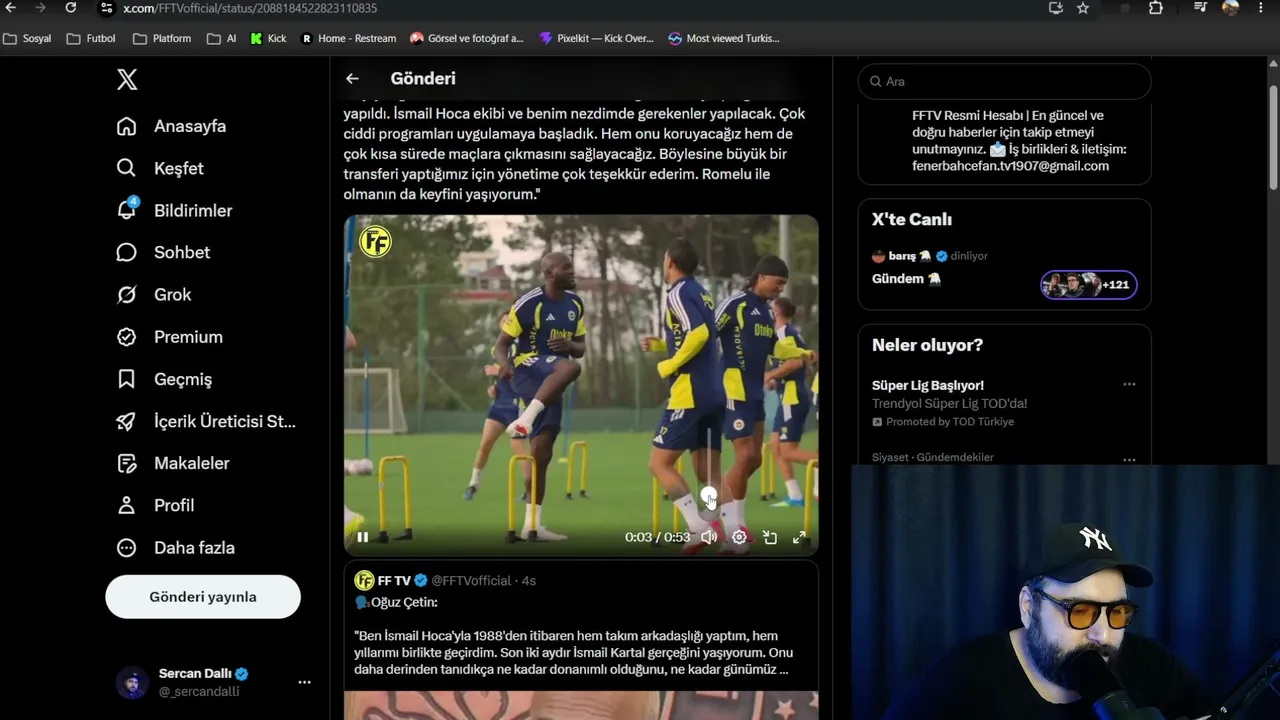Open account options dots beside Sercan Dallı

pyautogui.click(x=304, y=682)
